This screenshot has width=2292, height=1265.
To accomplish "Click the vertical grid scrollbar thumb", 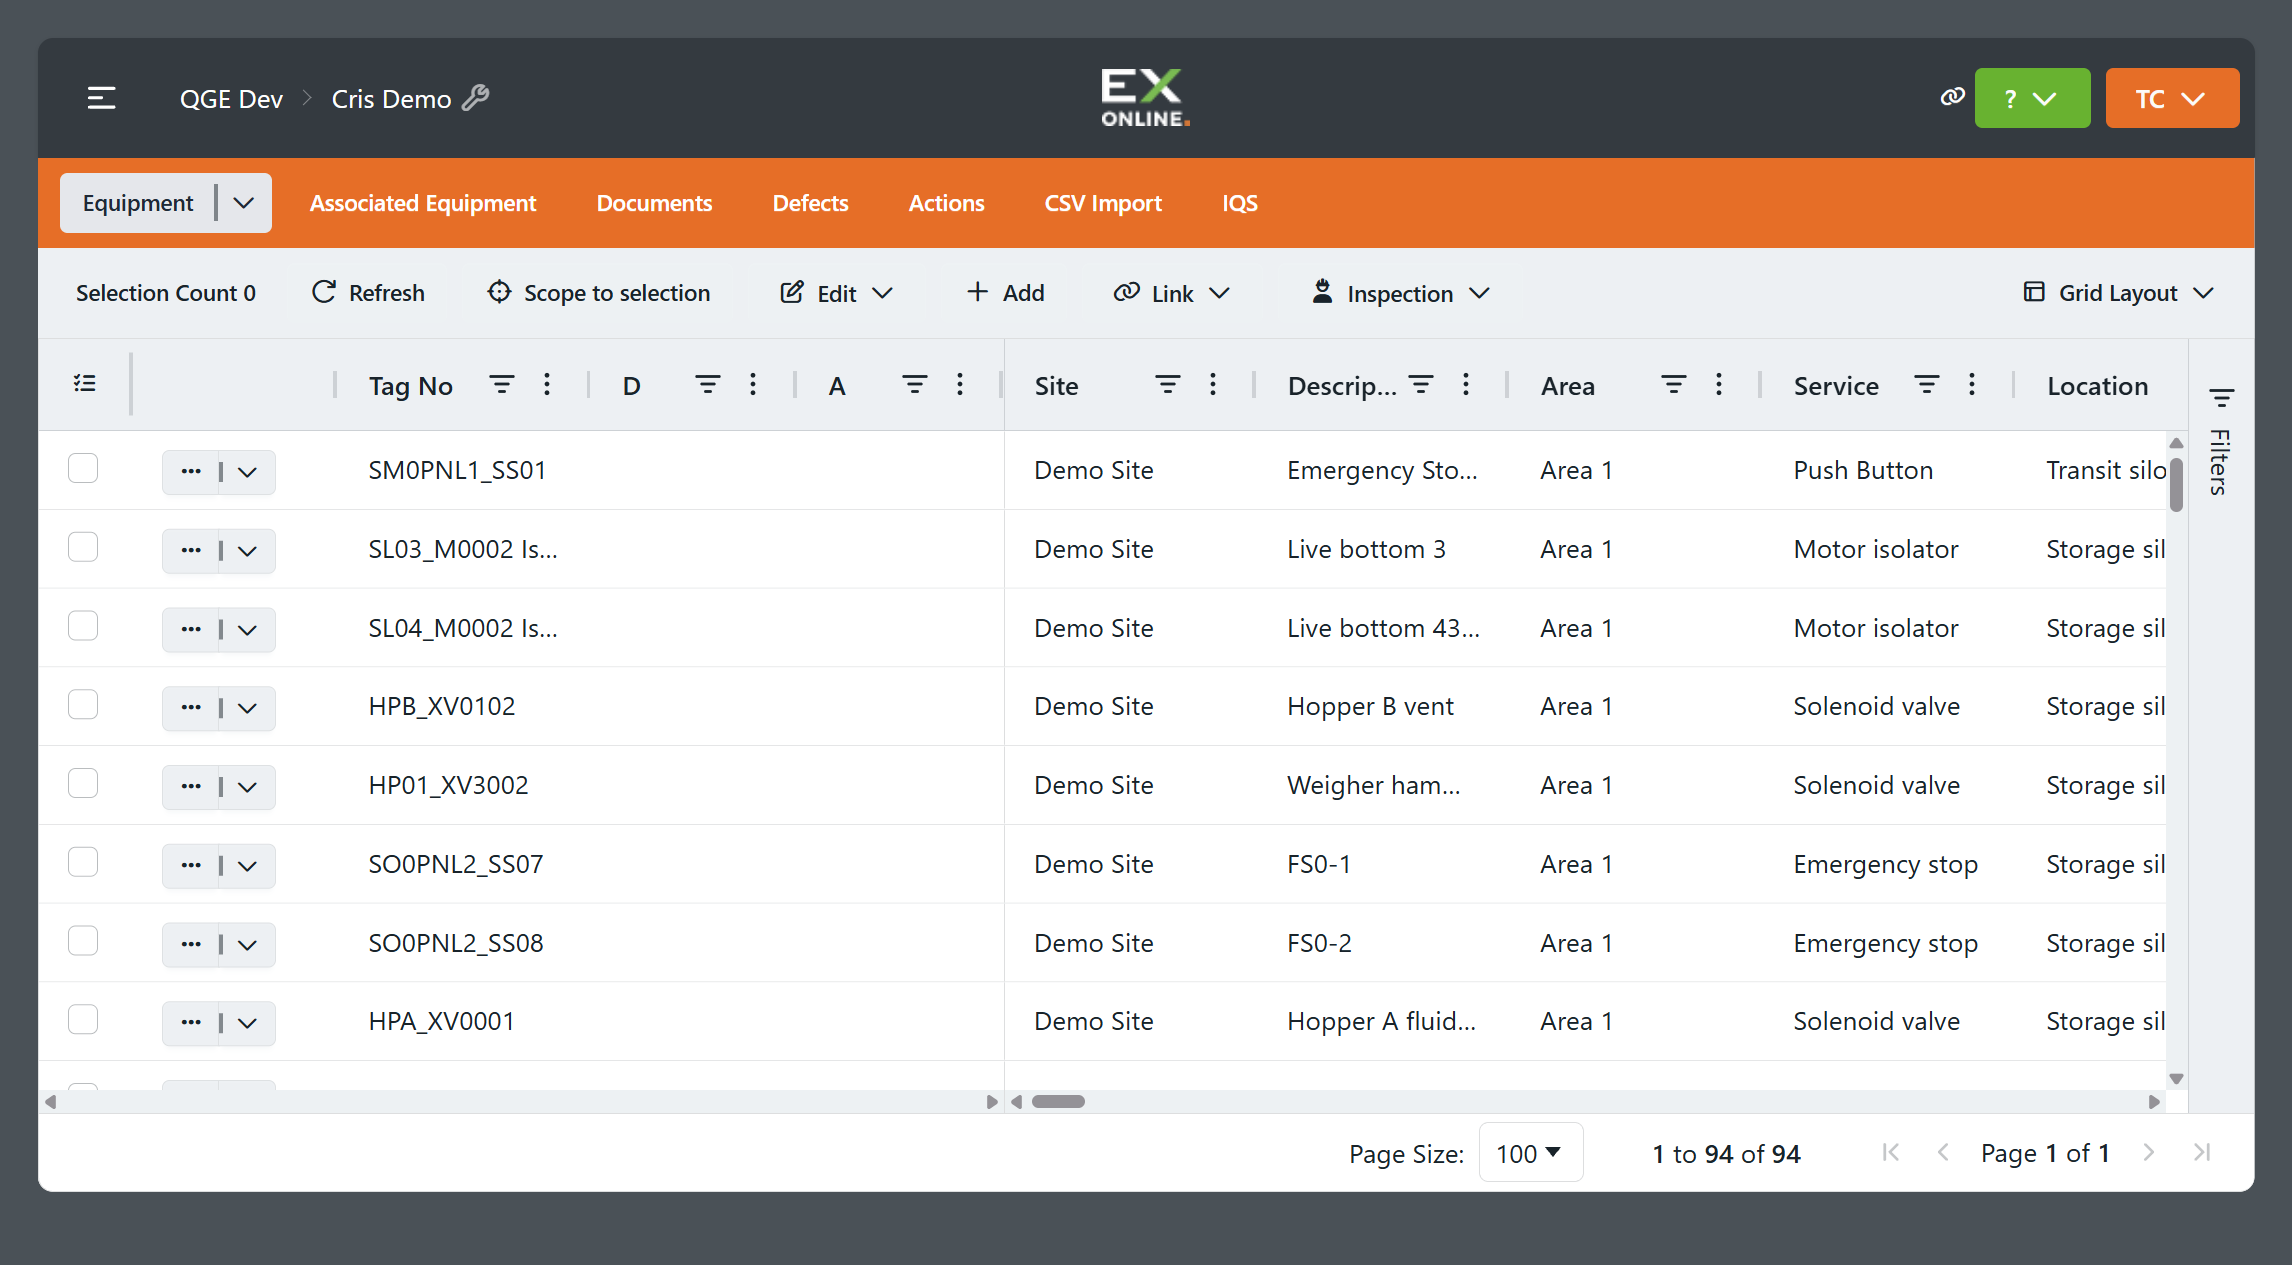I will point(2176,485).
